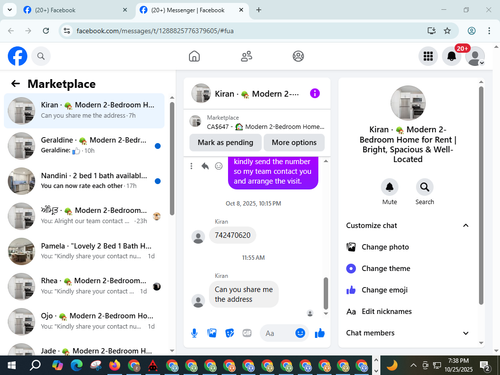Open the Windows Start menu
The height and width of the screenshot is (375, 500).
[11, 366]
